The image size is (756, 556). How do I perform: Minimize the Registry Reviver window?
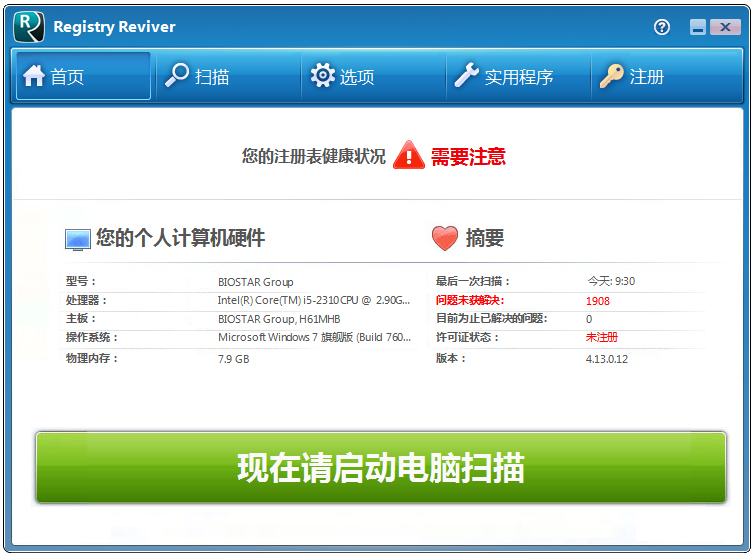tap(697, 27)
